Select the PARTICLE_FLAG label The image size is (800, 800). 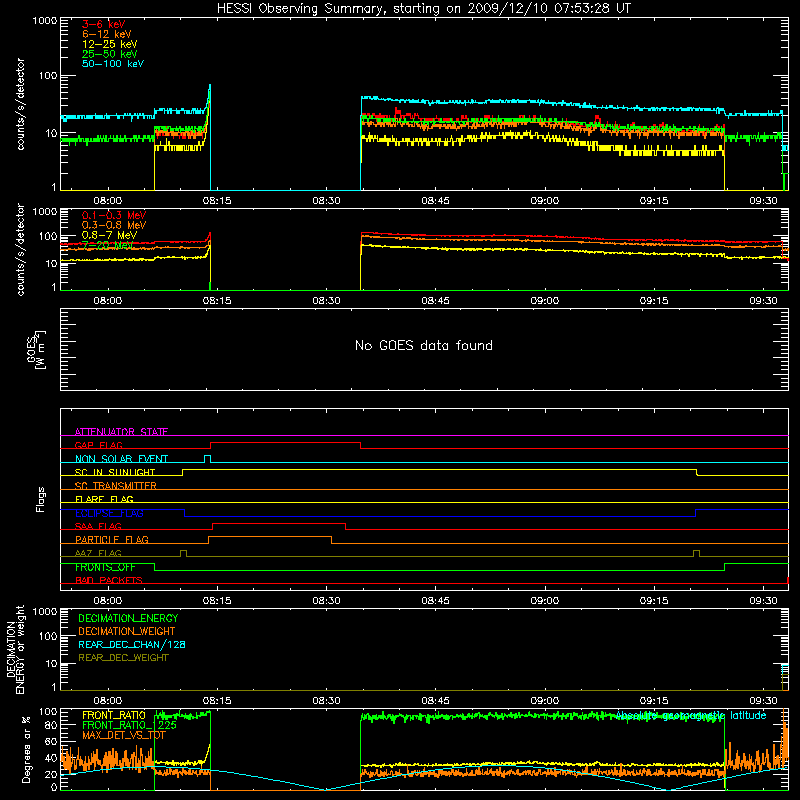112,539
